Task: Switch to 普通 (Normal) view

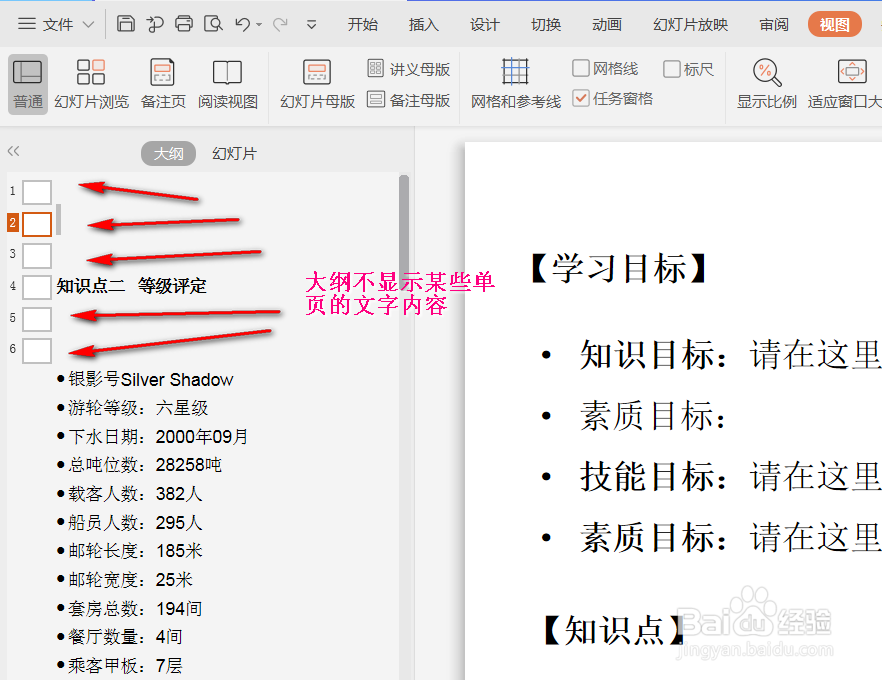Action: 27,84
